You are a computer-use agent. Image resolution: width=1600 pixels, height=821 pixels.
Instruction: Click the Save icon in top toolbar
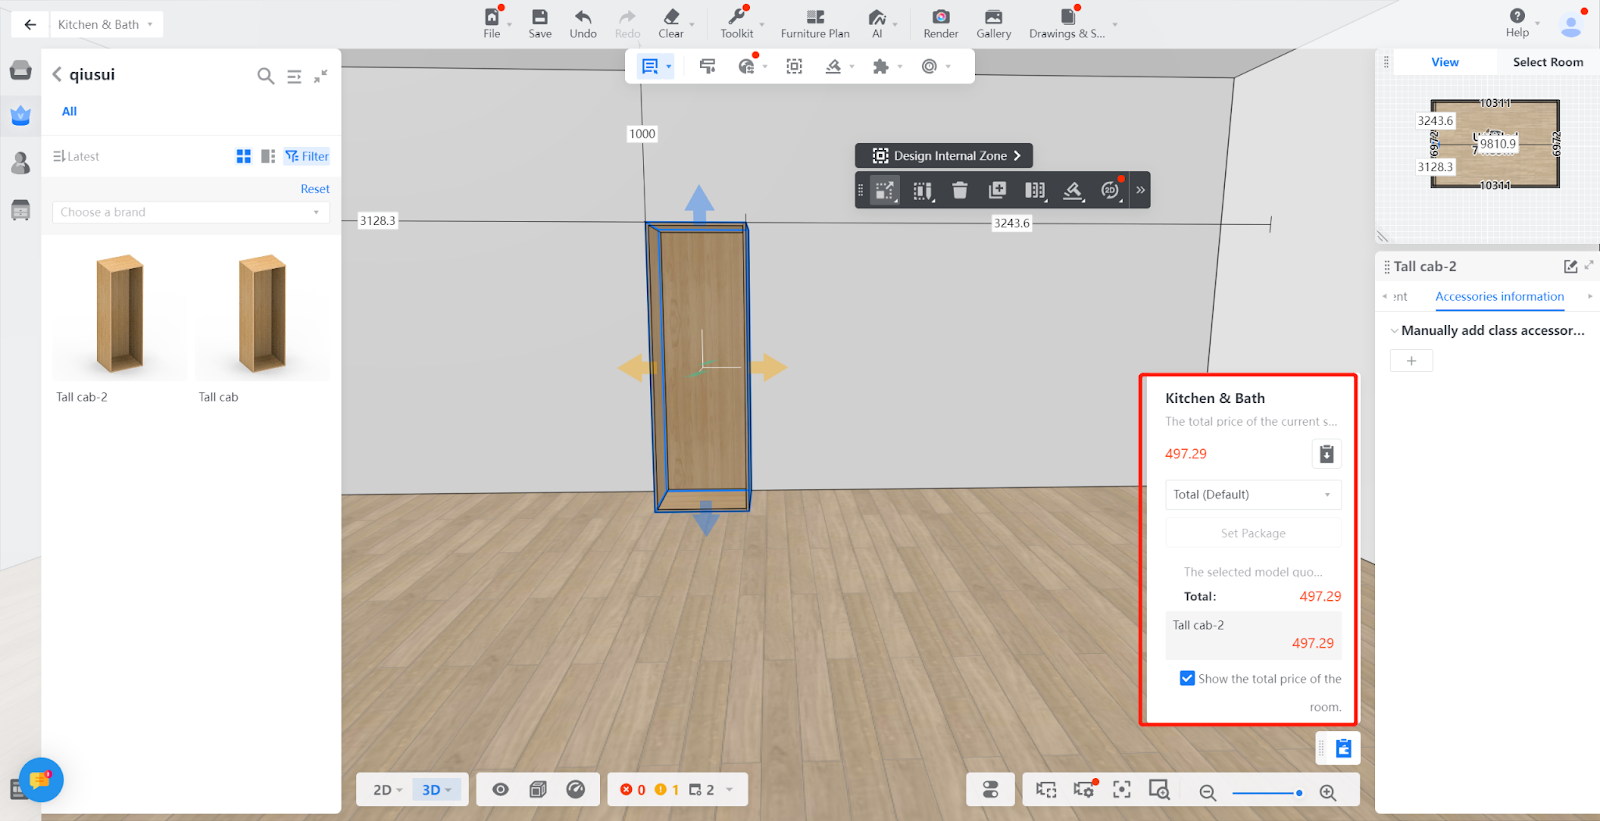point(540,17)
